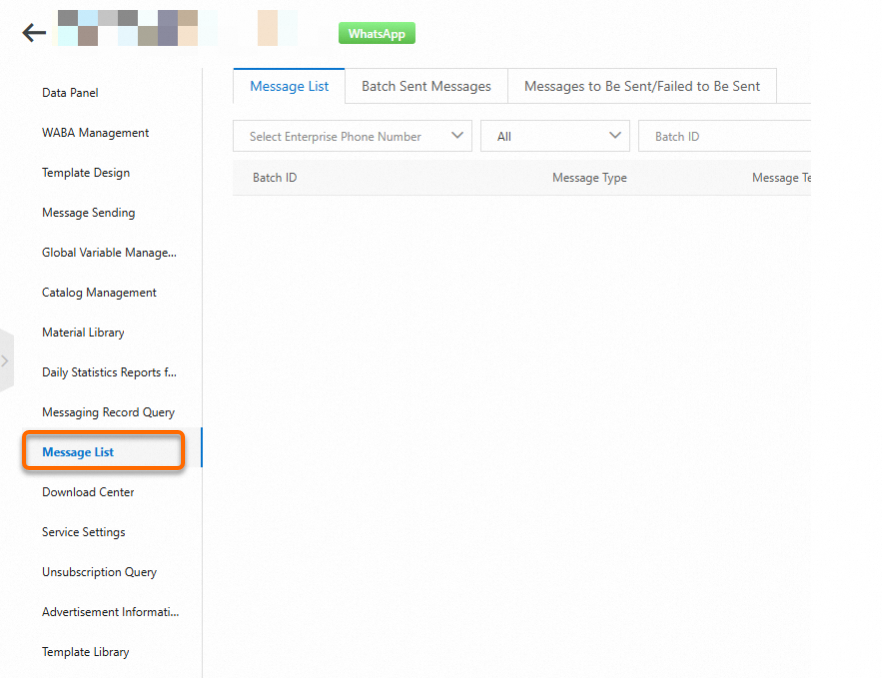Switch to the Message List tab
This screenshot has width=882, height=678.
click(x=289, y=86)
